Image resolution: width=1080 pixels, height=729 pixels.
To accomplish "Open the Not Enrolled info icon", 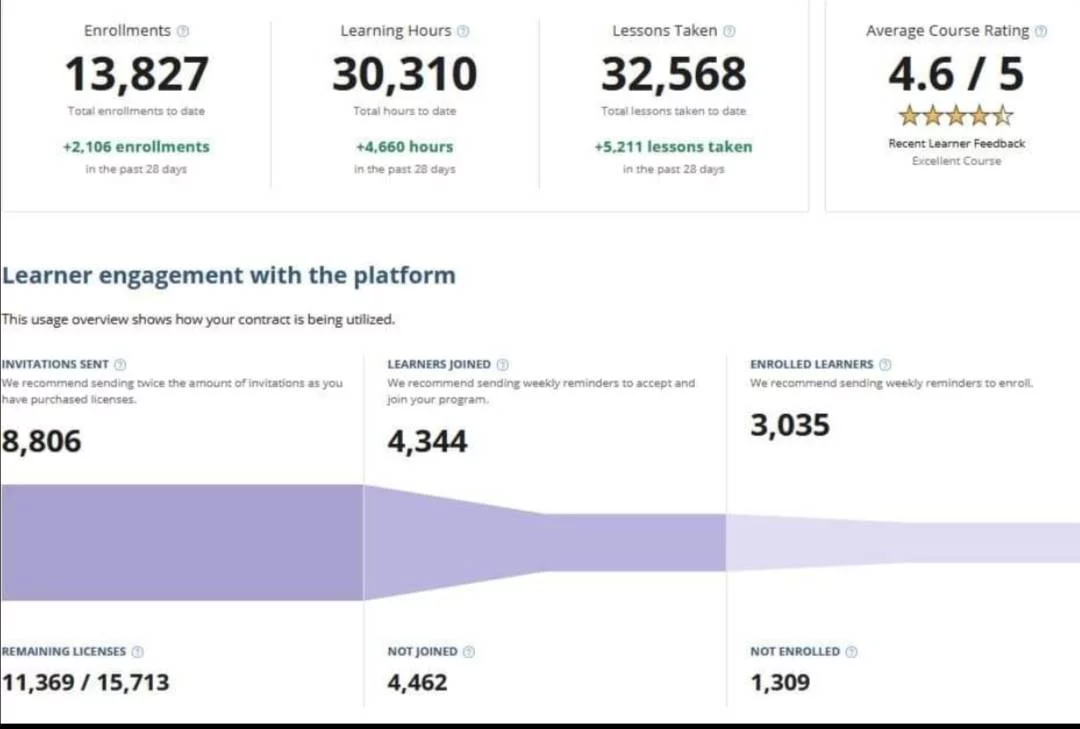I will pyautogui.click(x=852, y=652).
